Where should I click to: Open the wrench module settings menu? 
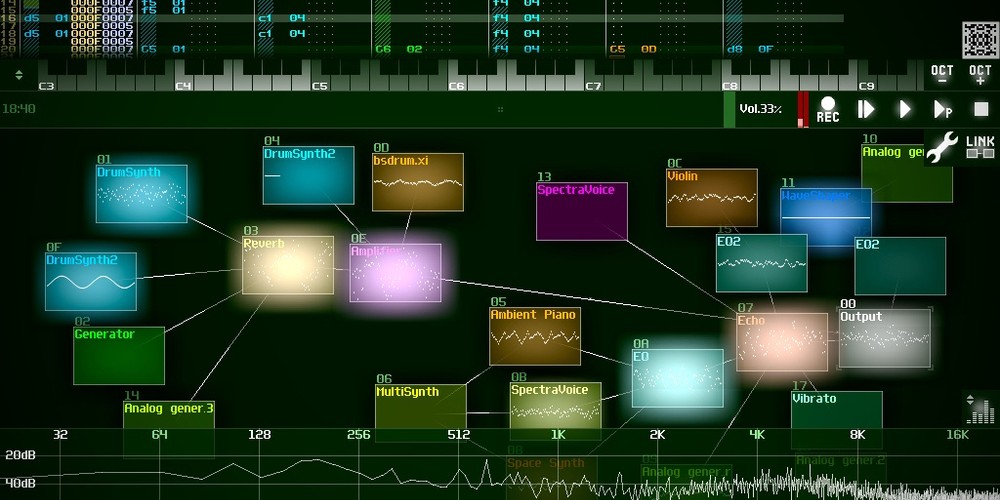pyautogui.click(x=941, y=148)
